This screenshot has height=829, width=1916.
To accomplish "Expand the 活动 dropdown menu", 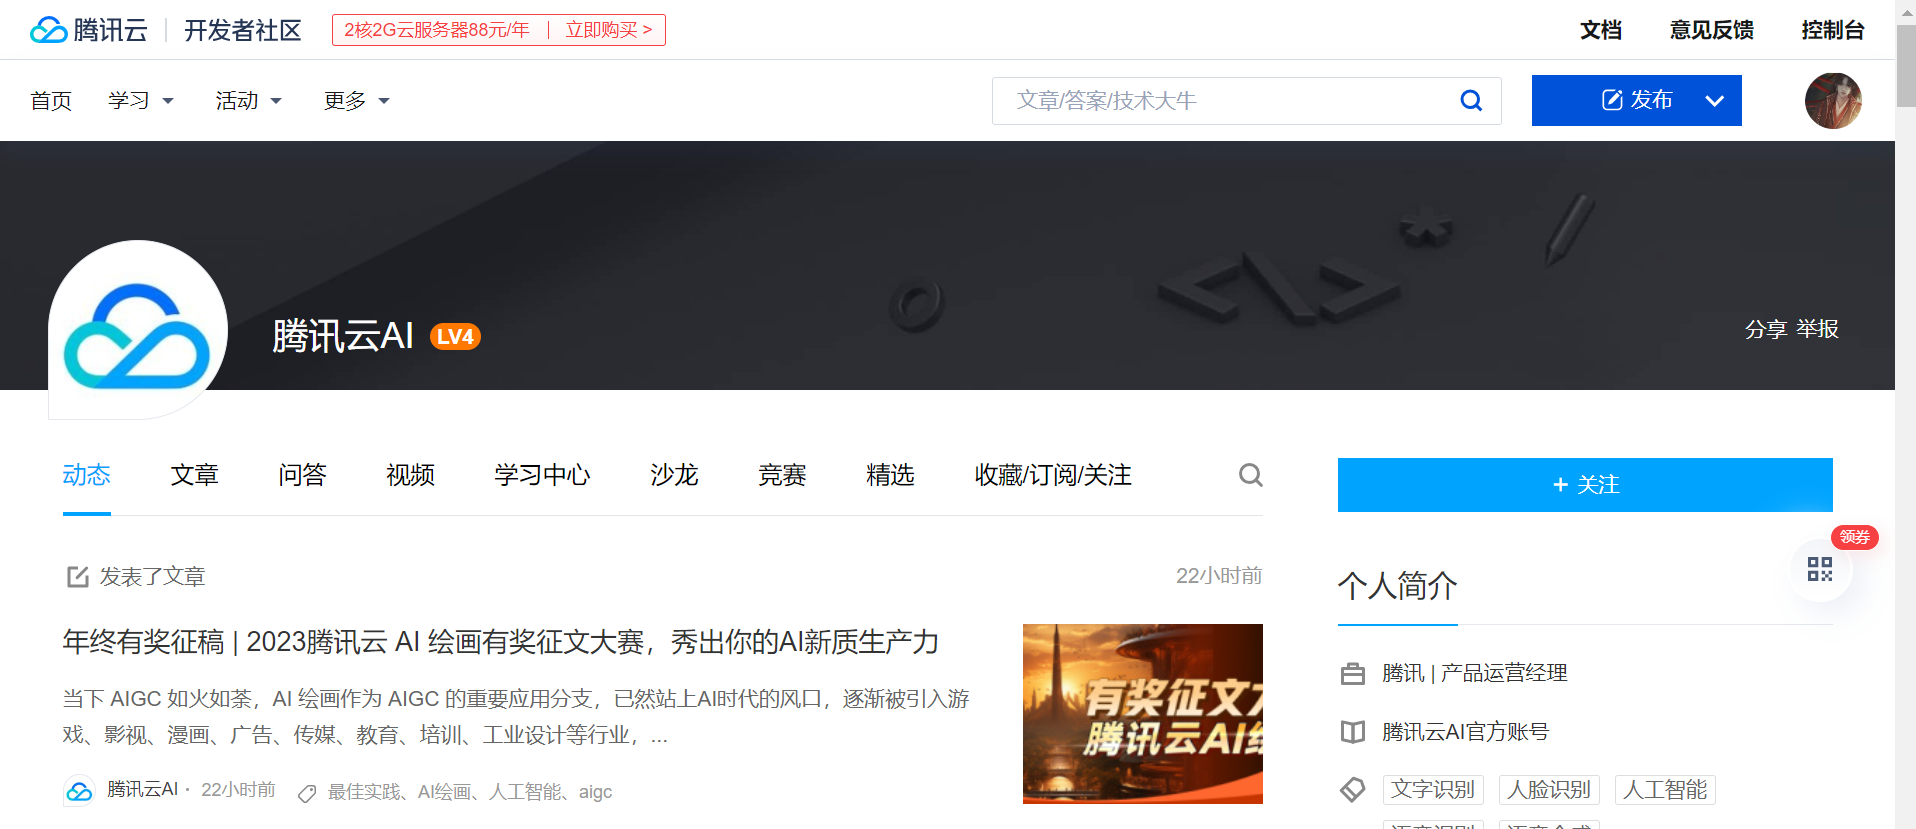I will click(x=249, y=101).
